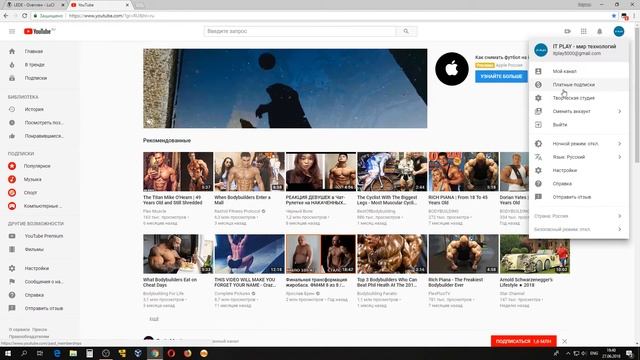Open Настройки in the left sidebar

coord(40,269)
